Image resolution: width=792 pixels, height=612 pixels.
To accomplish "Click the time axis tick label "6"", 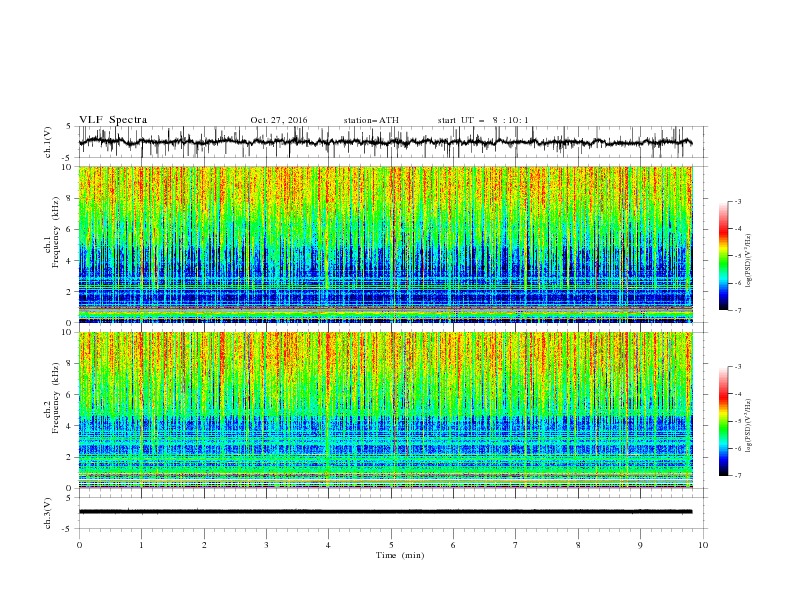I will pos(453,545).
